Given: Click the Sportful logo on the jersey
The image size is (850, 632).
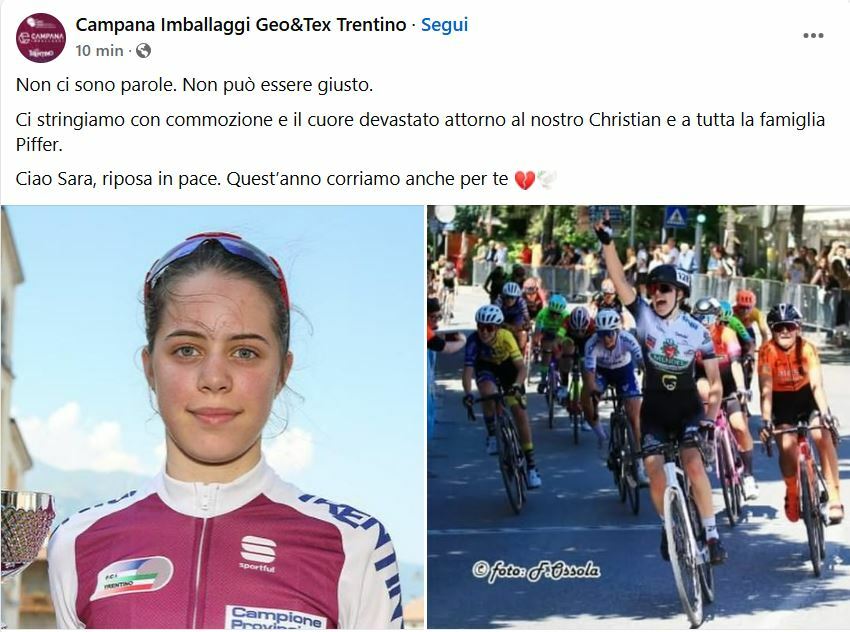Looking at the screenshot, I should click(257, 553).
